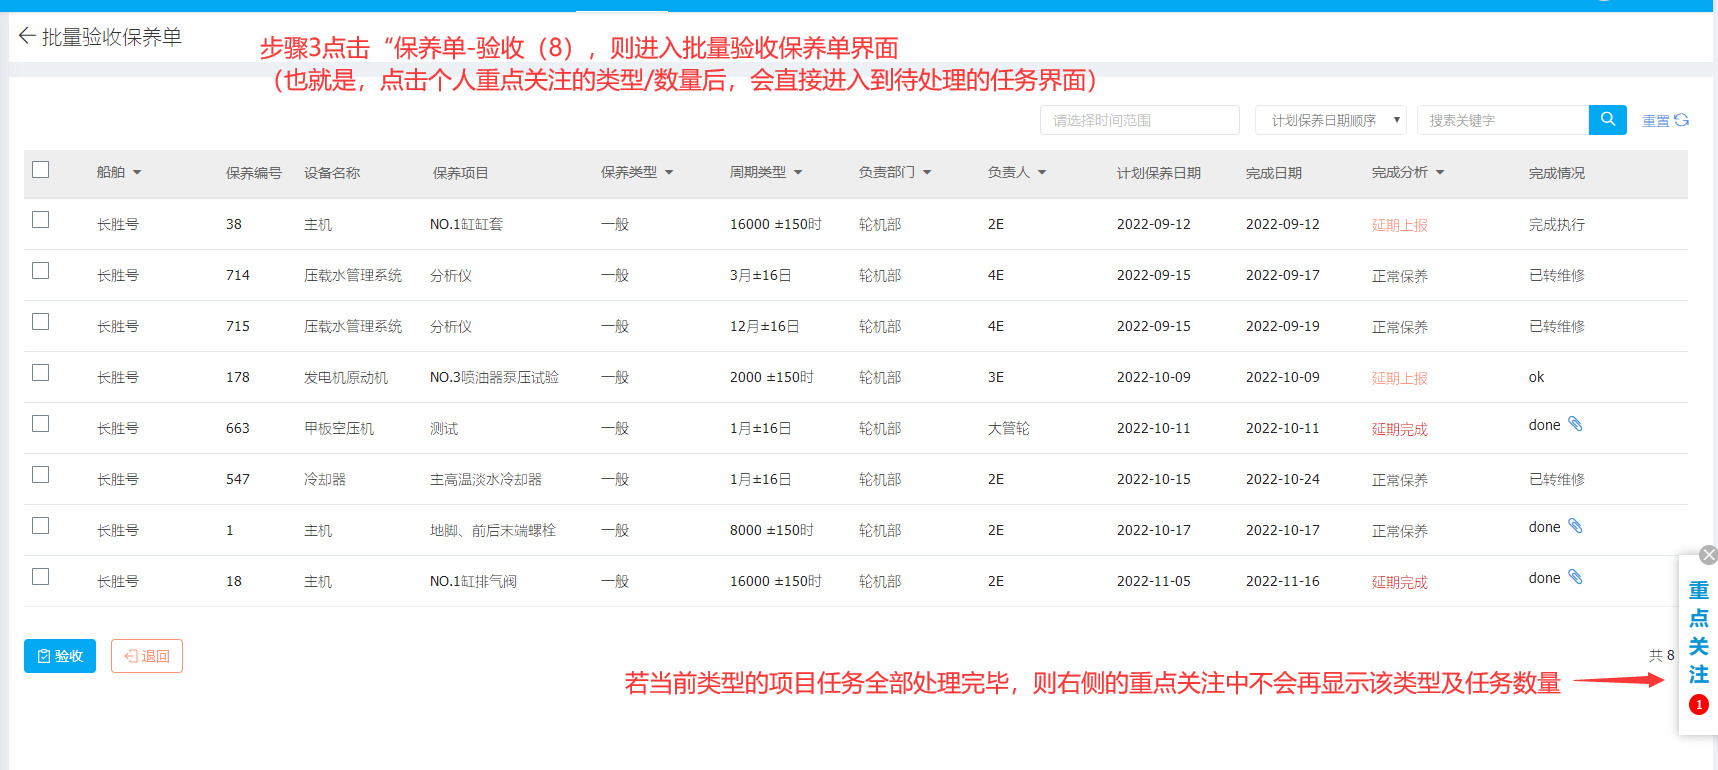Image resolution: width=1718 pixels, height=770 pixels.
Task: Check the row for NO.1缸排气阀
Action: click(x=40, y=577)
